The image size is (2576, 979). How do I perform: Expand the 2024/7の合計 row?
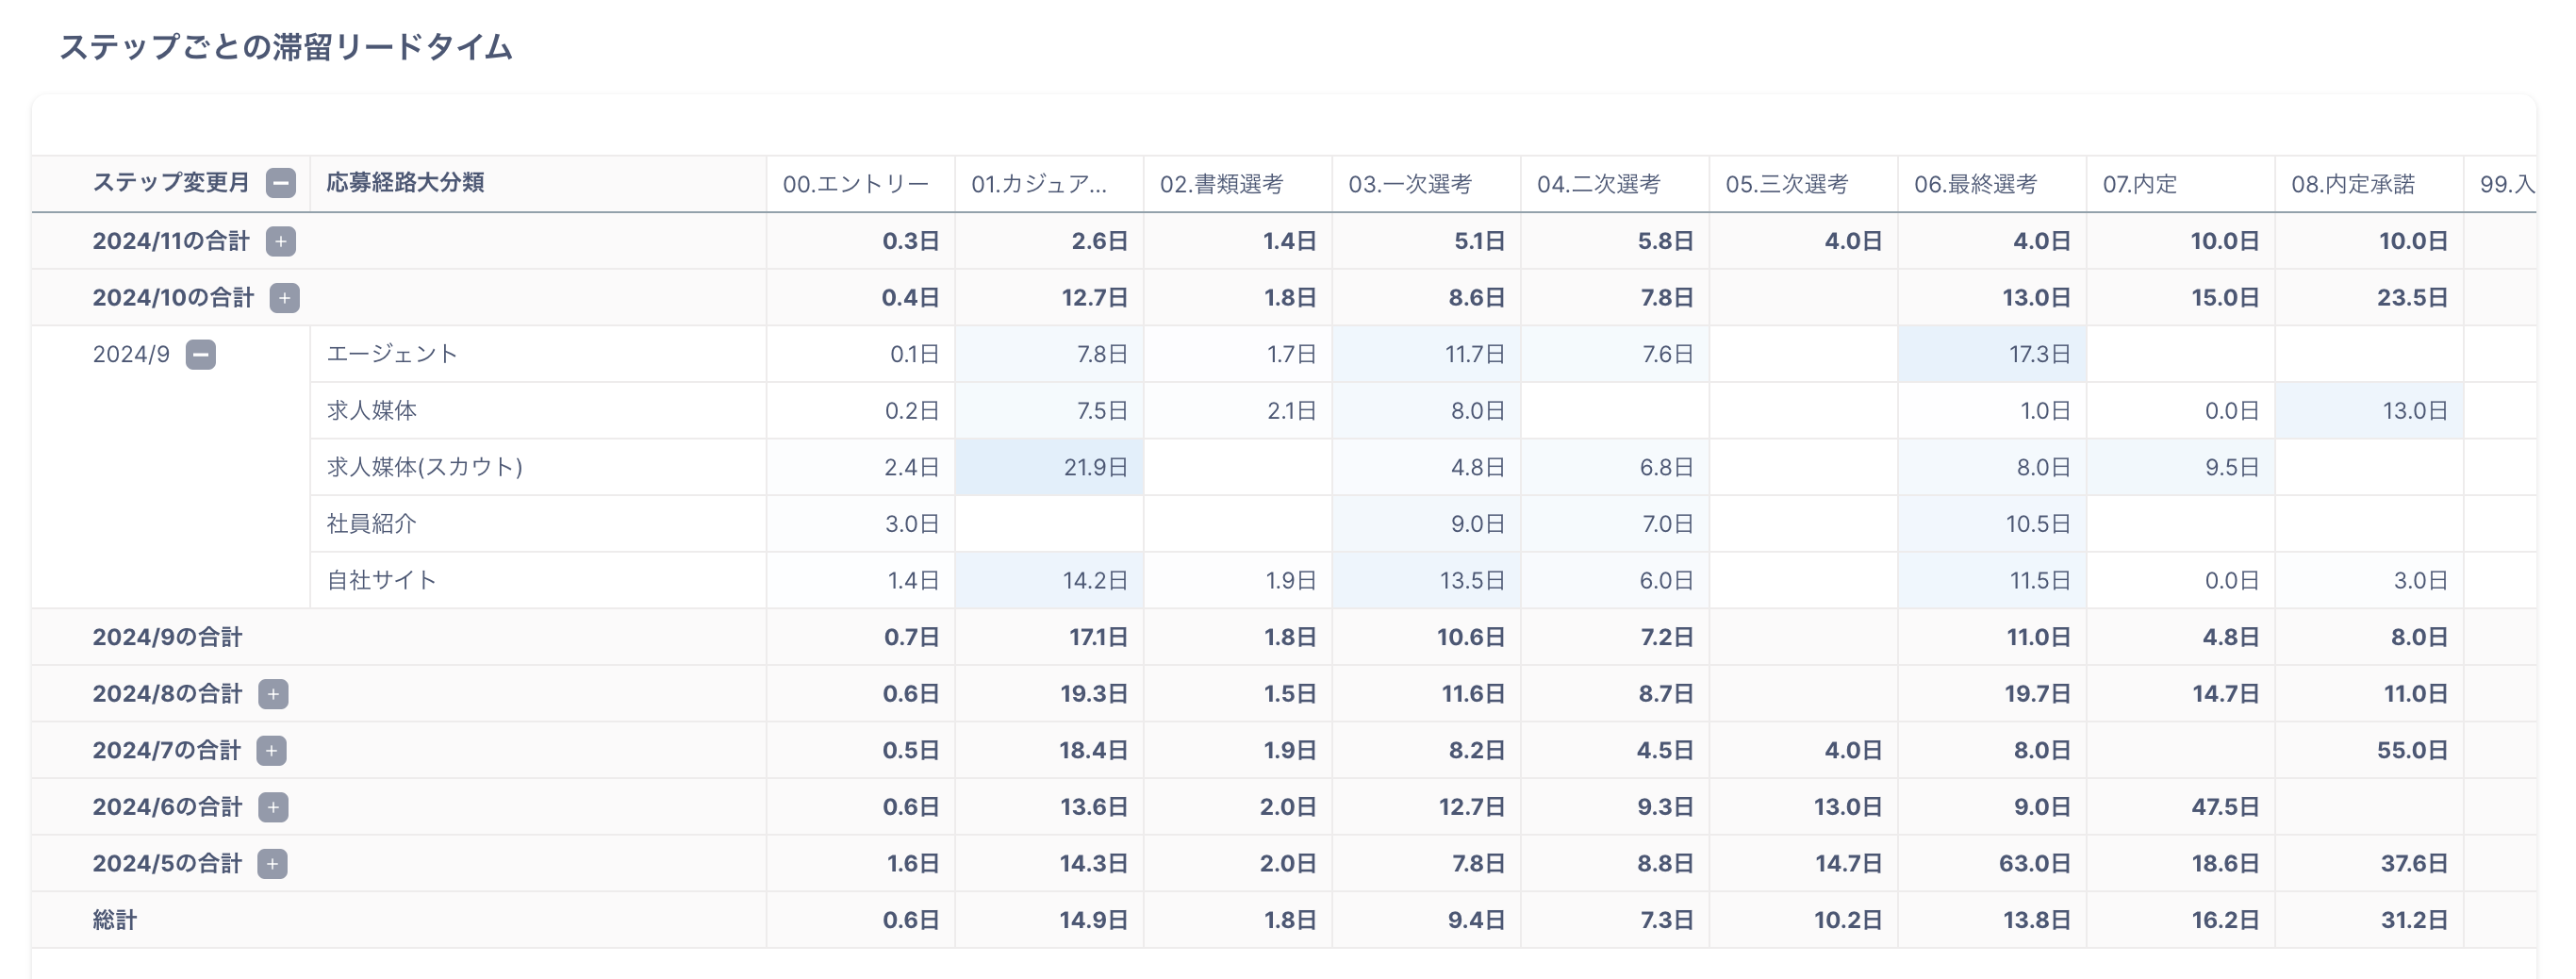(271, 751)
